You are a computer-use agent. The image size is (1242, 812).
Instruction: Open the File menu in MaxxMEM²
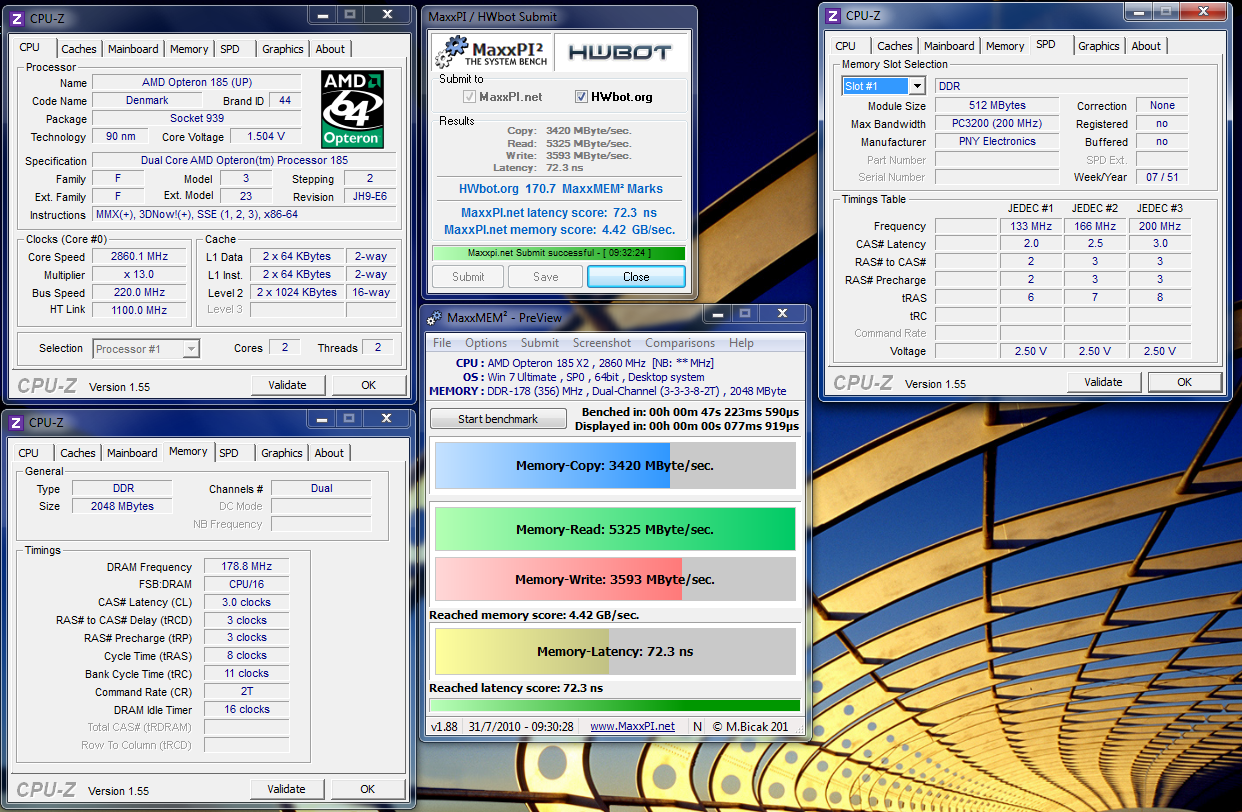pos(441,343)
